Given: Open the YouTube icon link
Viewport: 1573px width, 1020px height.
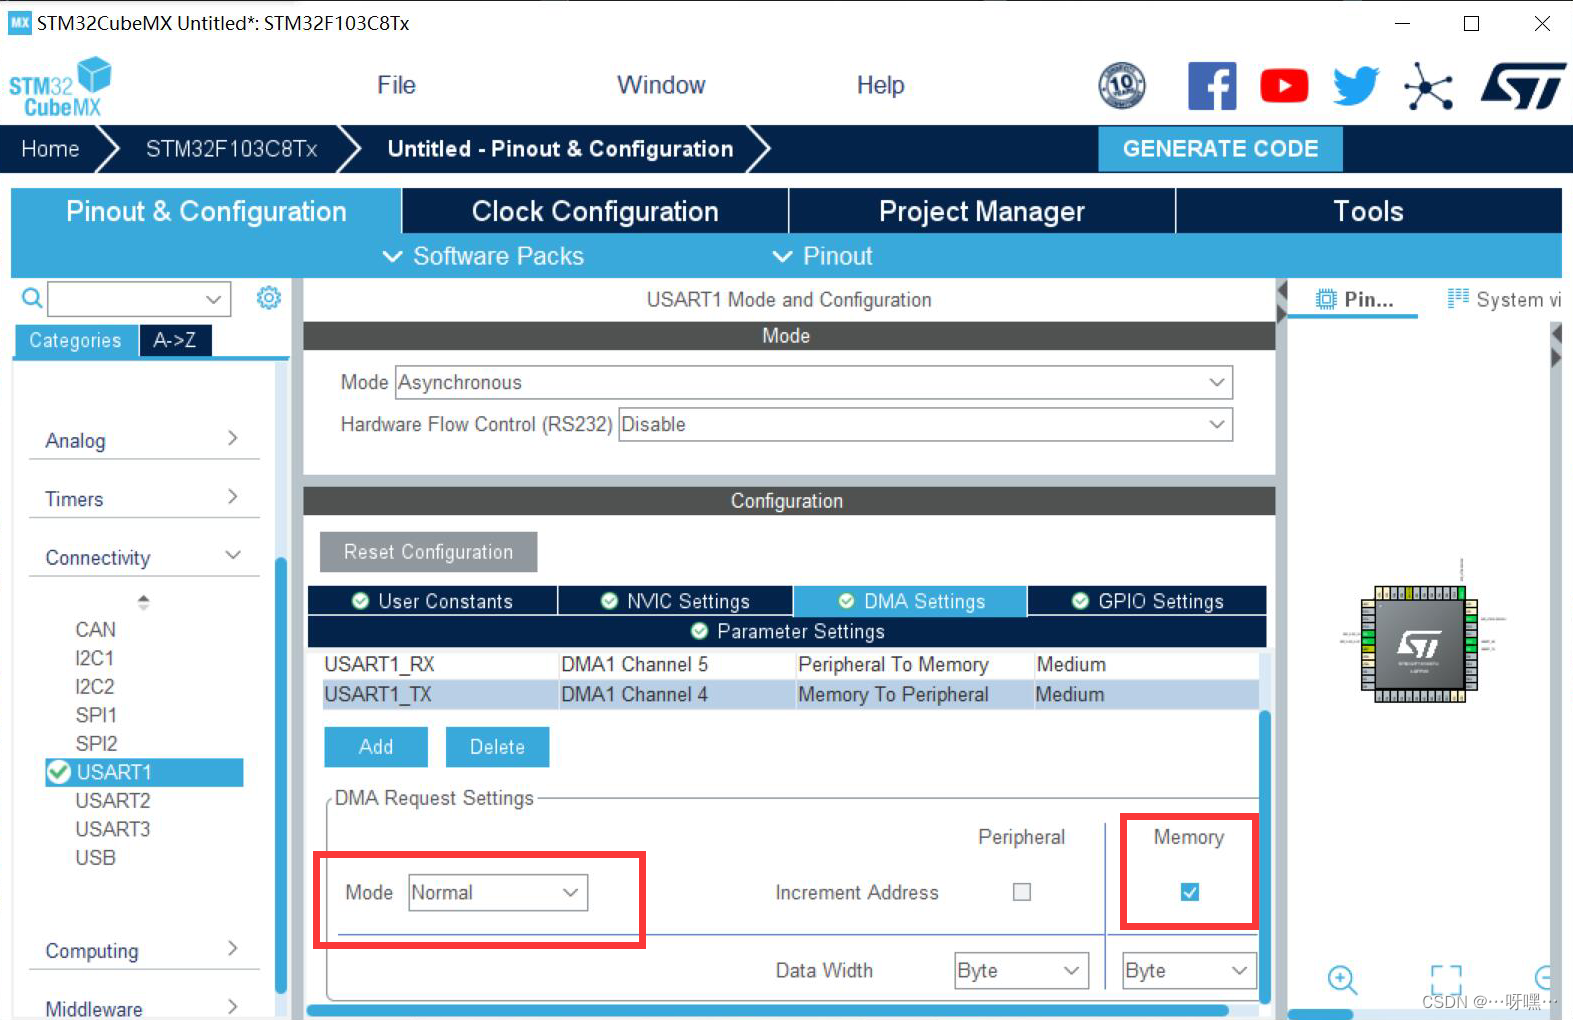Looking at the screenshot, I should (1284, 86).
